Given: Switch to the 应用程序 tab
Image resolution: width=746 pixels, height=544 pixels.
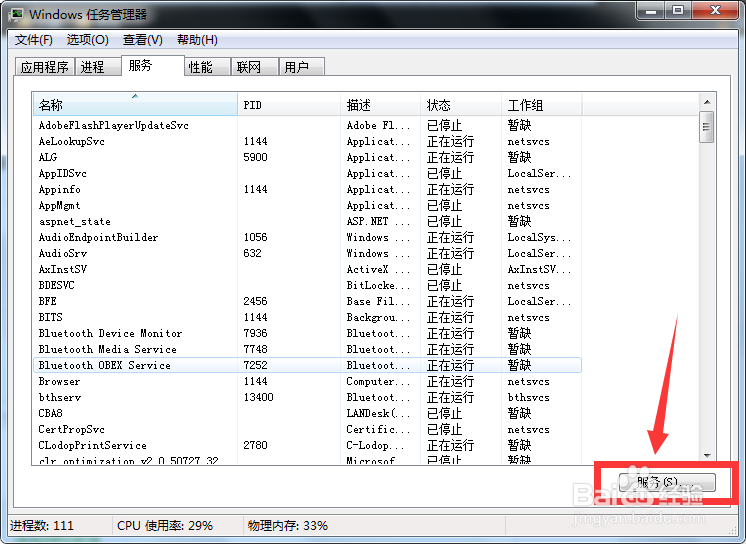Looking at the screenshot, I should (45, 67).
